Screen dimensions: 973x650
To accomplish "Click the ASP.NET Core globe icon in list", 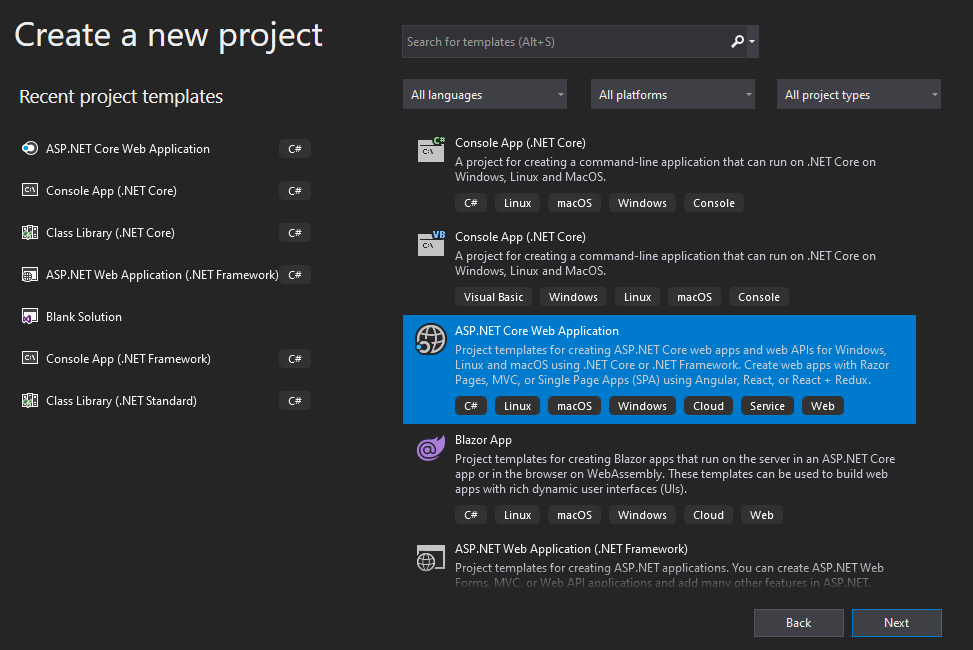I will 431,340.
